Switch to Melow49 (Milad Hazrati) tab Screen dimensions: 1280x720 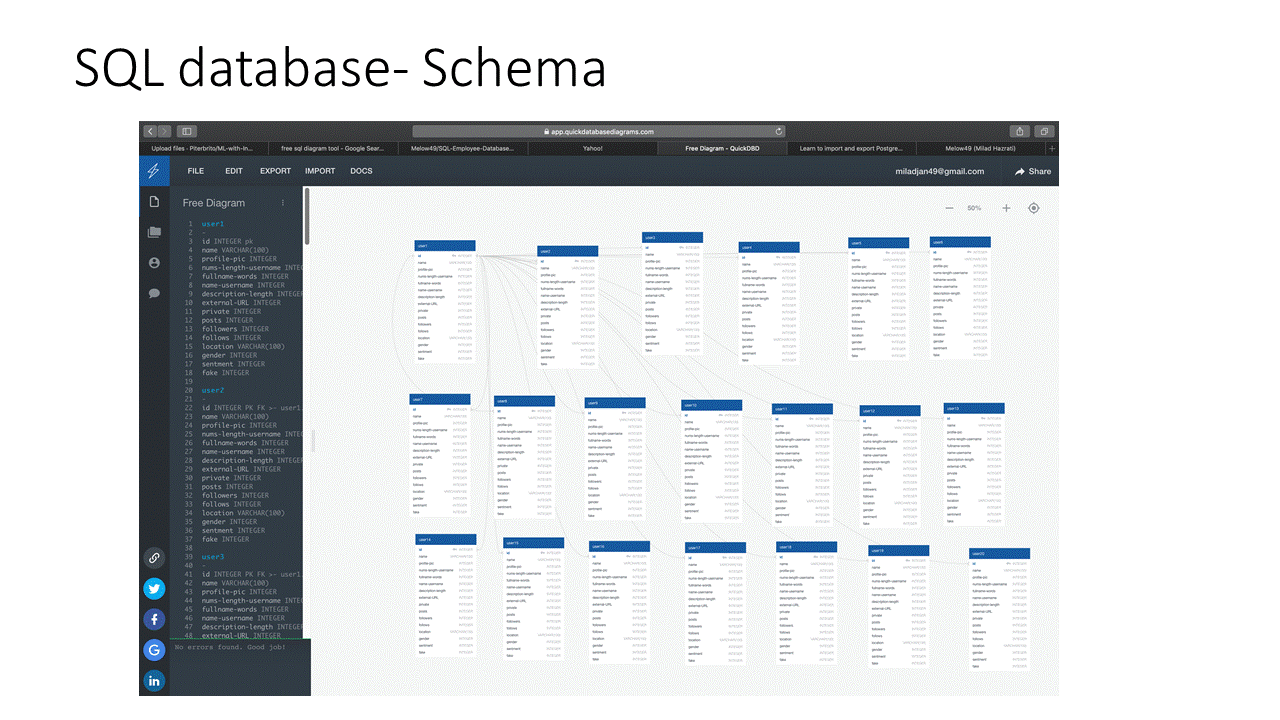pos(980,148)
